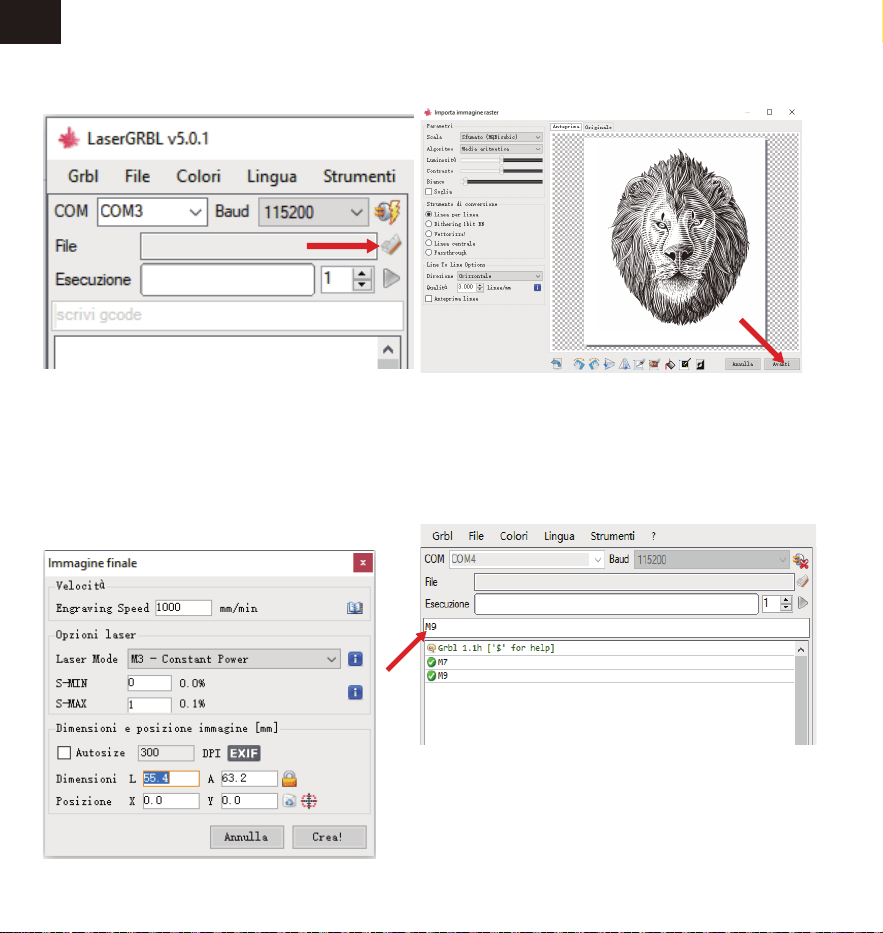This screenshot has height=933, width=883.
Task: Invert colors icon in raster import toolbar
Action: pyautogui.click(x=700, y=364)
